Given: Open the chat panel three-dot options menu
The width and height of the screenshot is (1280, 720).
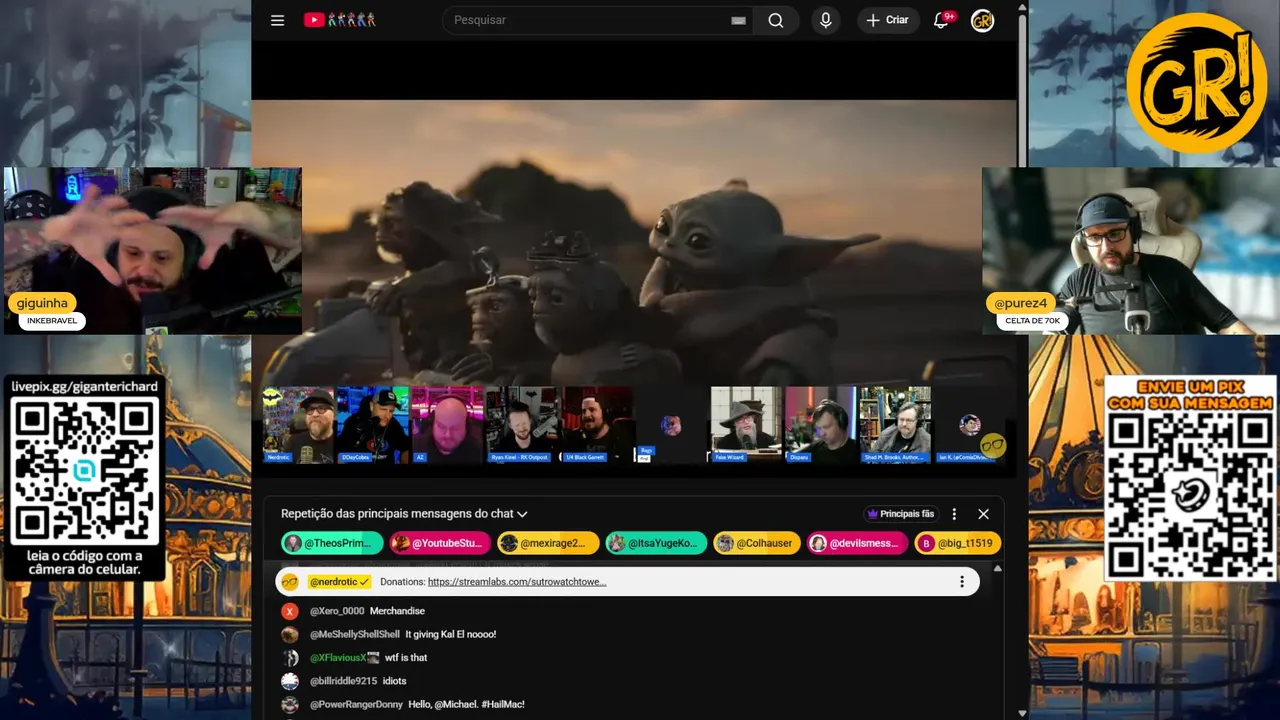Looking at the screenshot, I should click(954, 514).
